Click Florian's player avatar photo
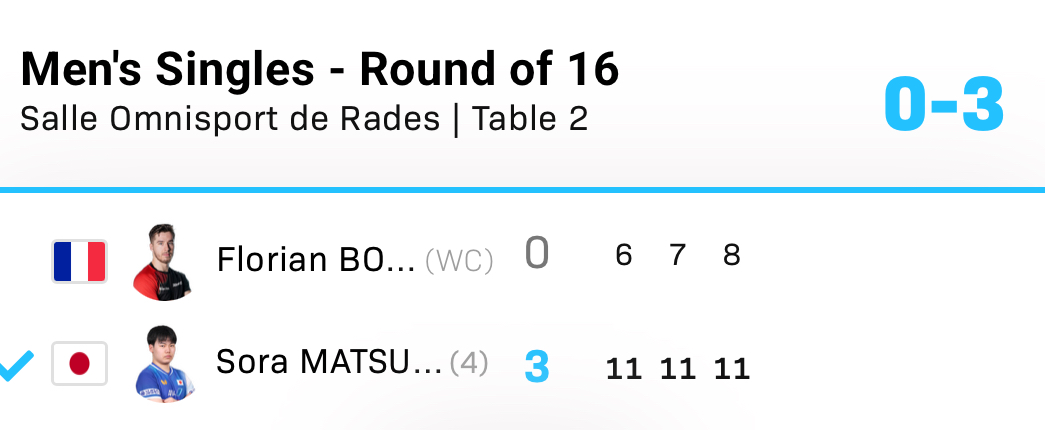Screen dimensions: 1045x430 [x=162, y=262]
